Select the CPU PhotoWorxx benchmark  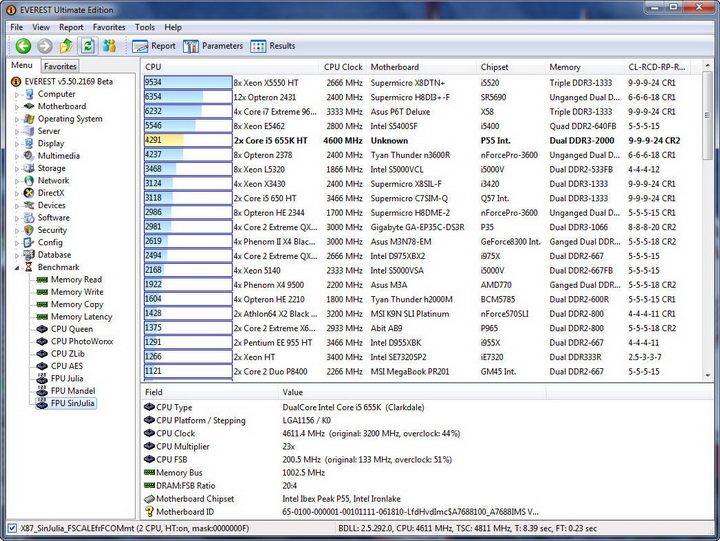(x=75, y=342)
